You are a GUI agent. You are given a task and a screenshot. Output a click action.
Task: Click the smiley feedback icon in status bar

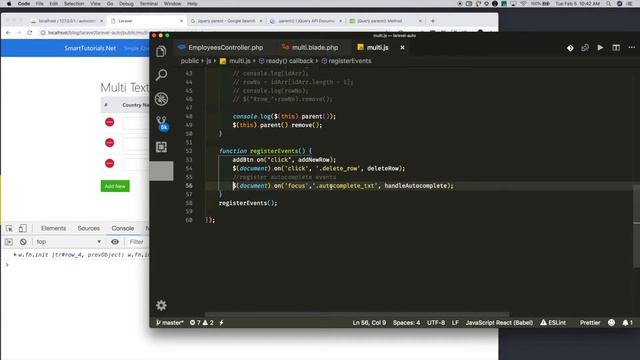pyautogui.click(x=611, y=322)
